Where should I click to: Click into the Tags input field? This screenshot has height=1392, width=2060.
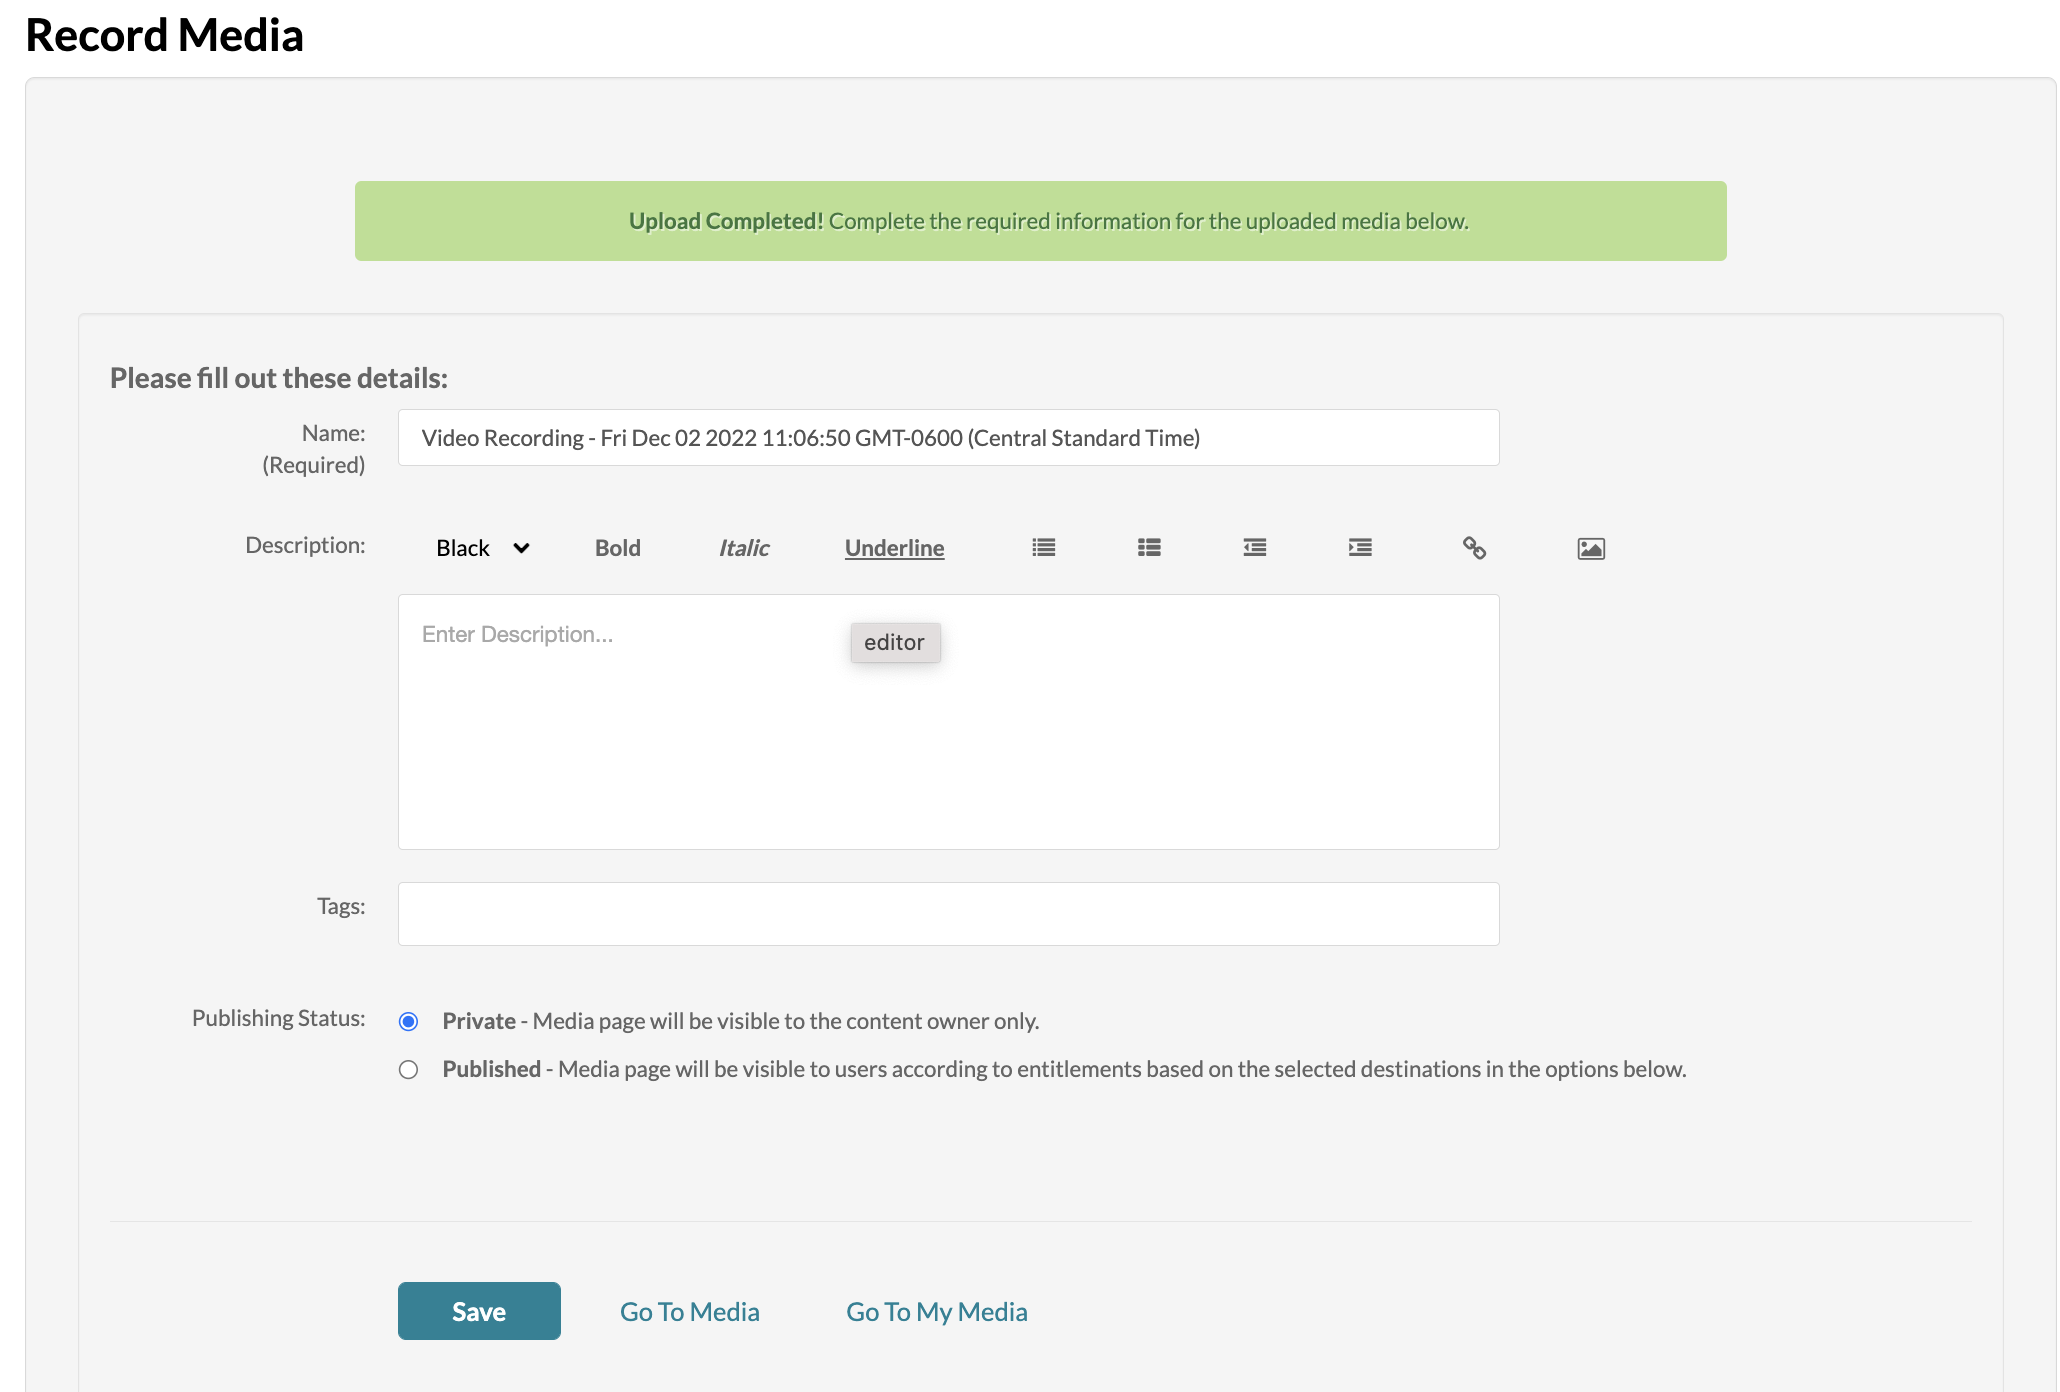point(947,914)
